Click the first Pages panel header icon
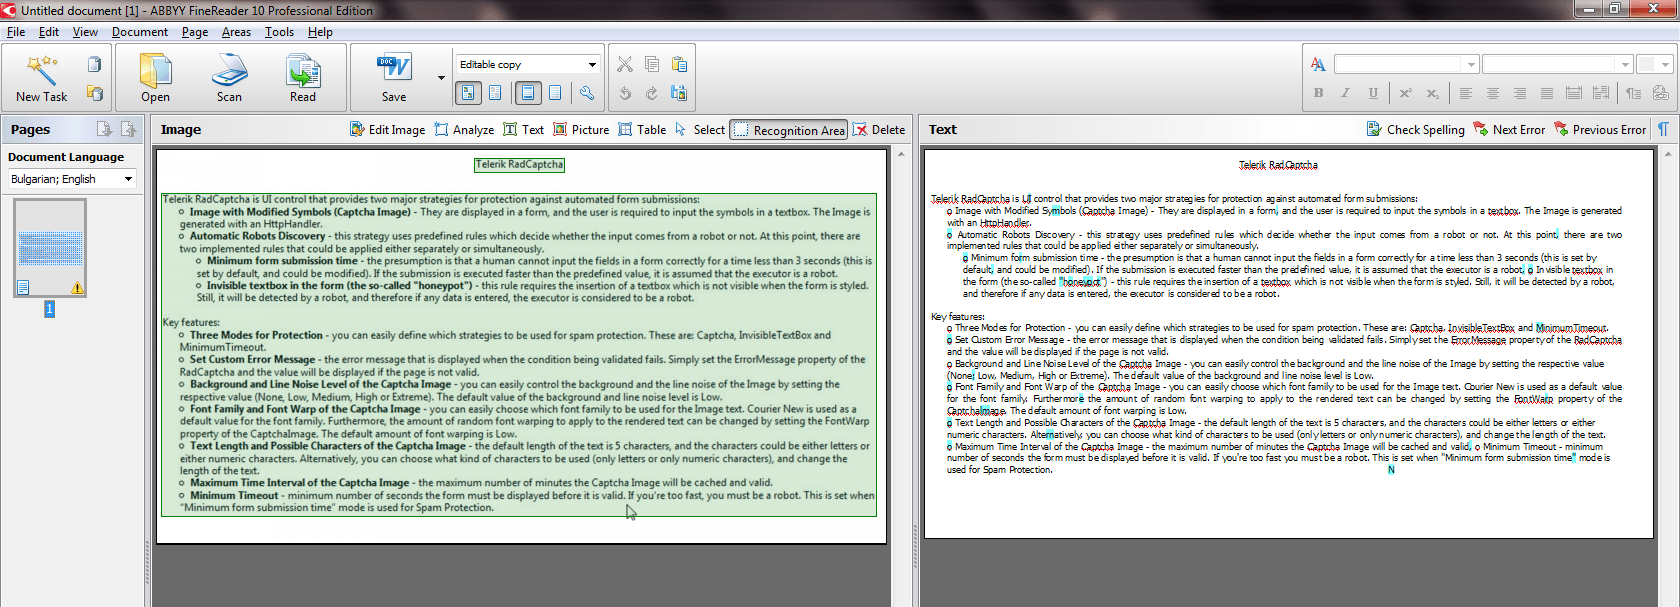 click(x=103, y=129)
